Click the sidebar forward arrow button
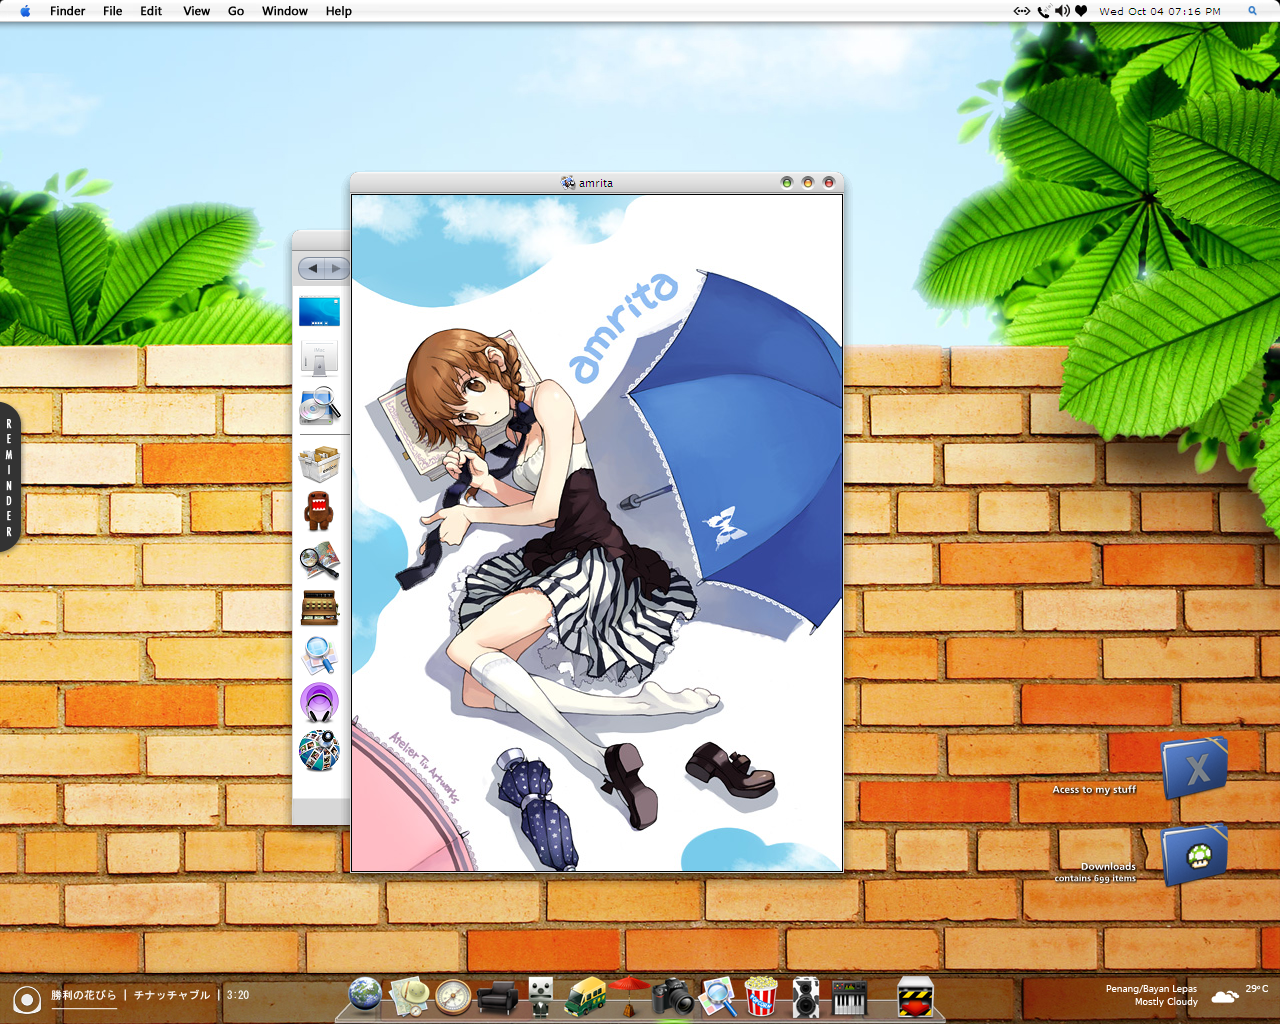 point(336,268)
